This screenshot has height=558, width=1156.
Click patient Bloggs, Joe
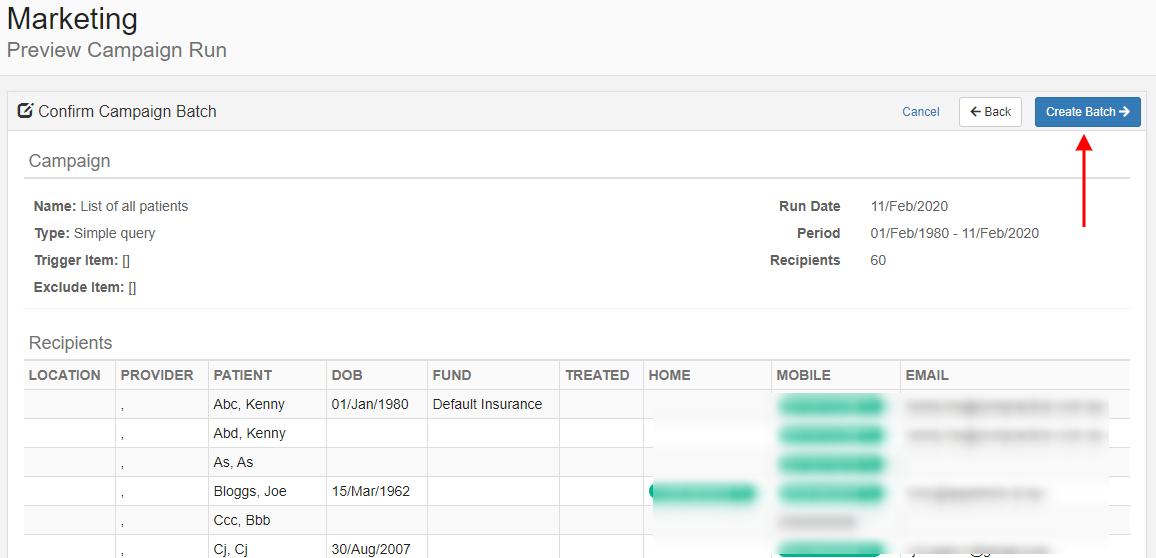point(250,491)
